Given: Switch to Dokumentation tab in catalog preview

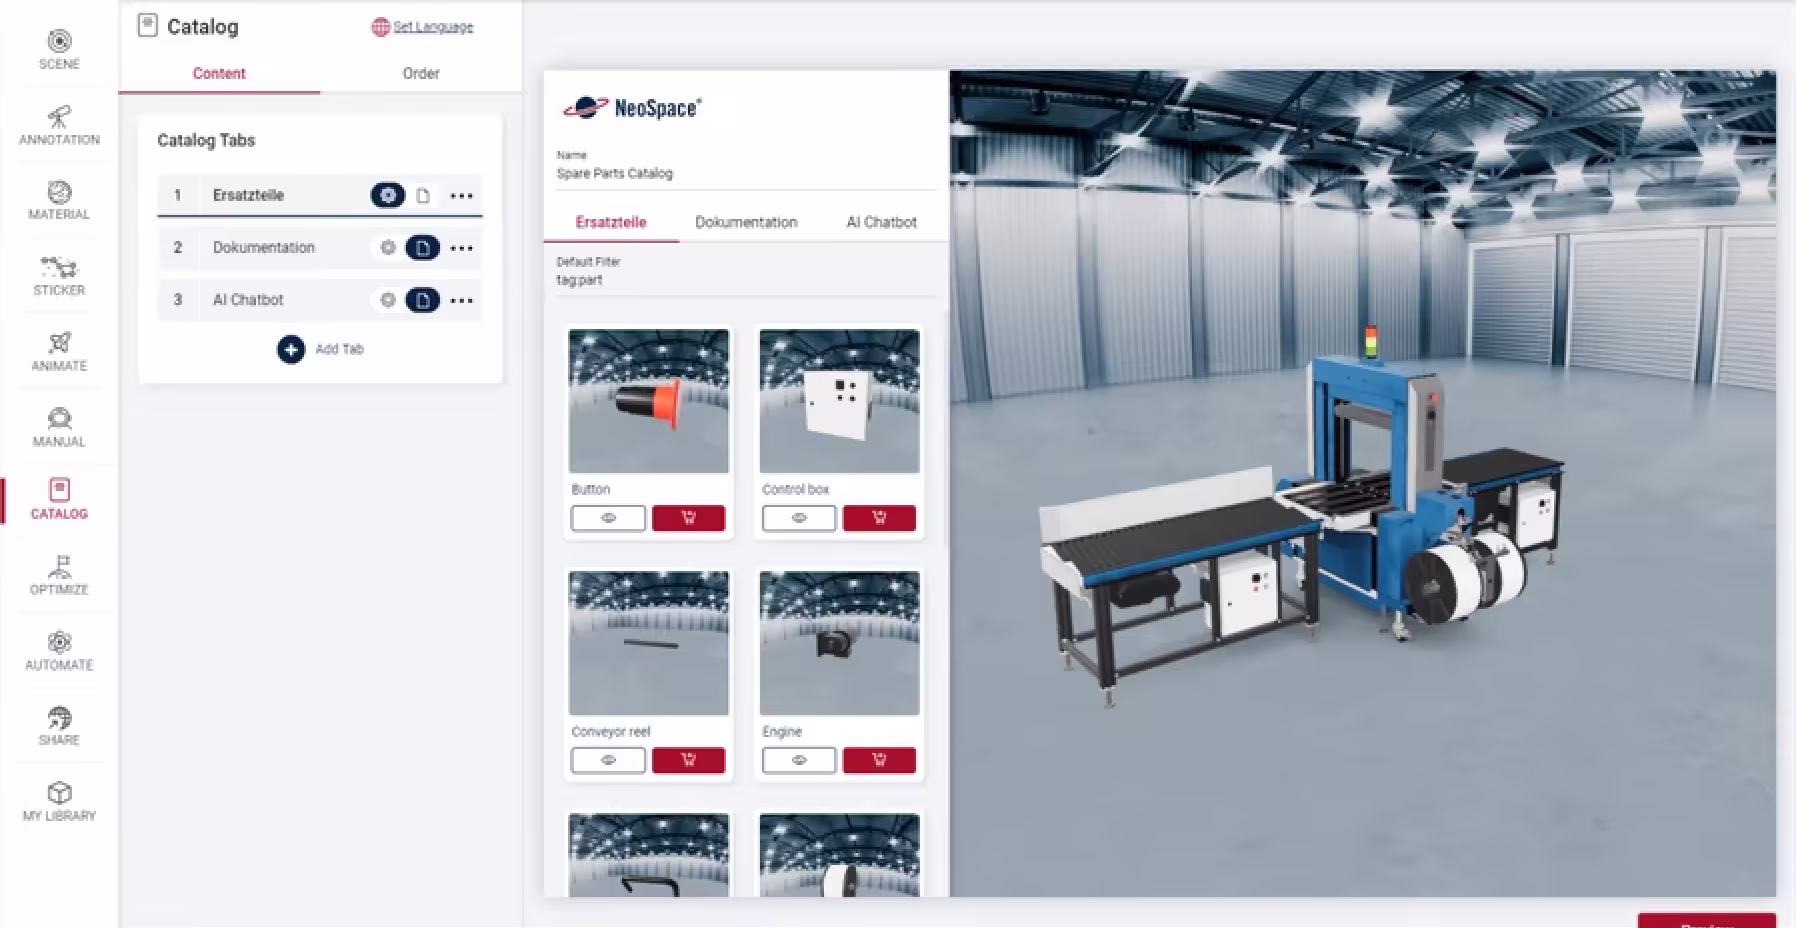Looking at the screenshot, I should (746, 222).
